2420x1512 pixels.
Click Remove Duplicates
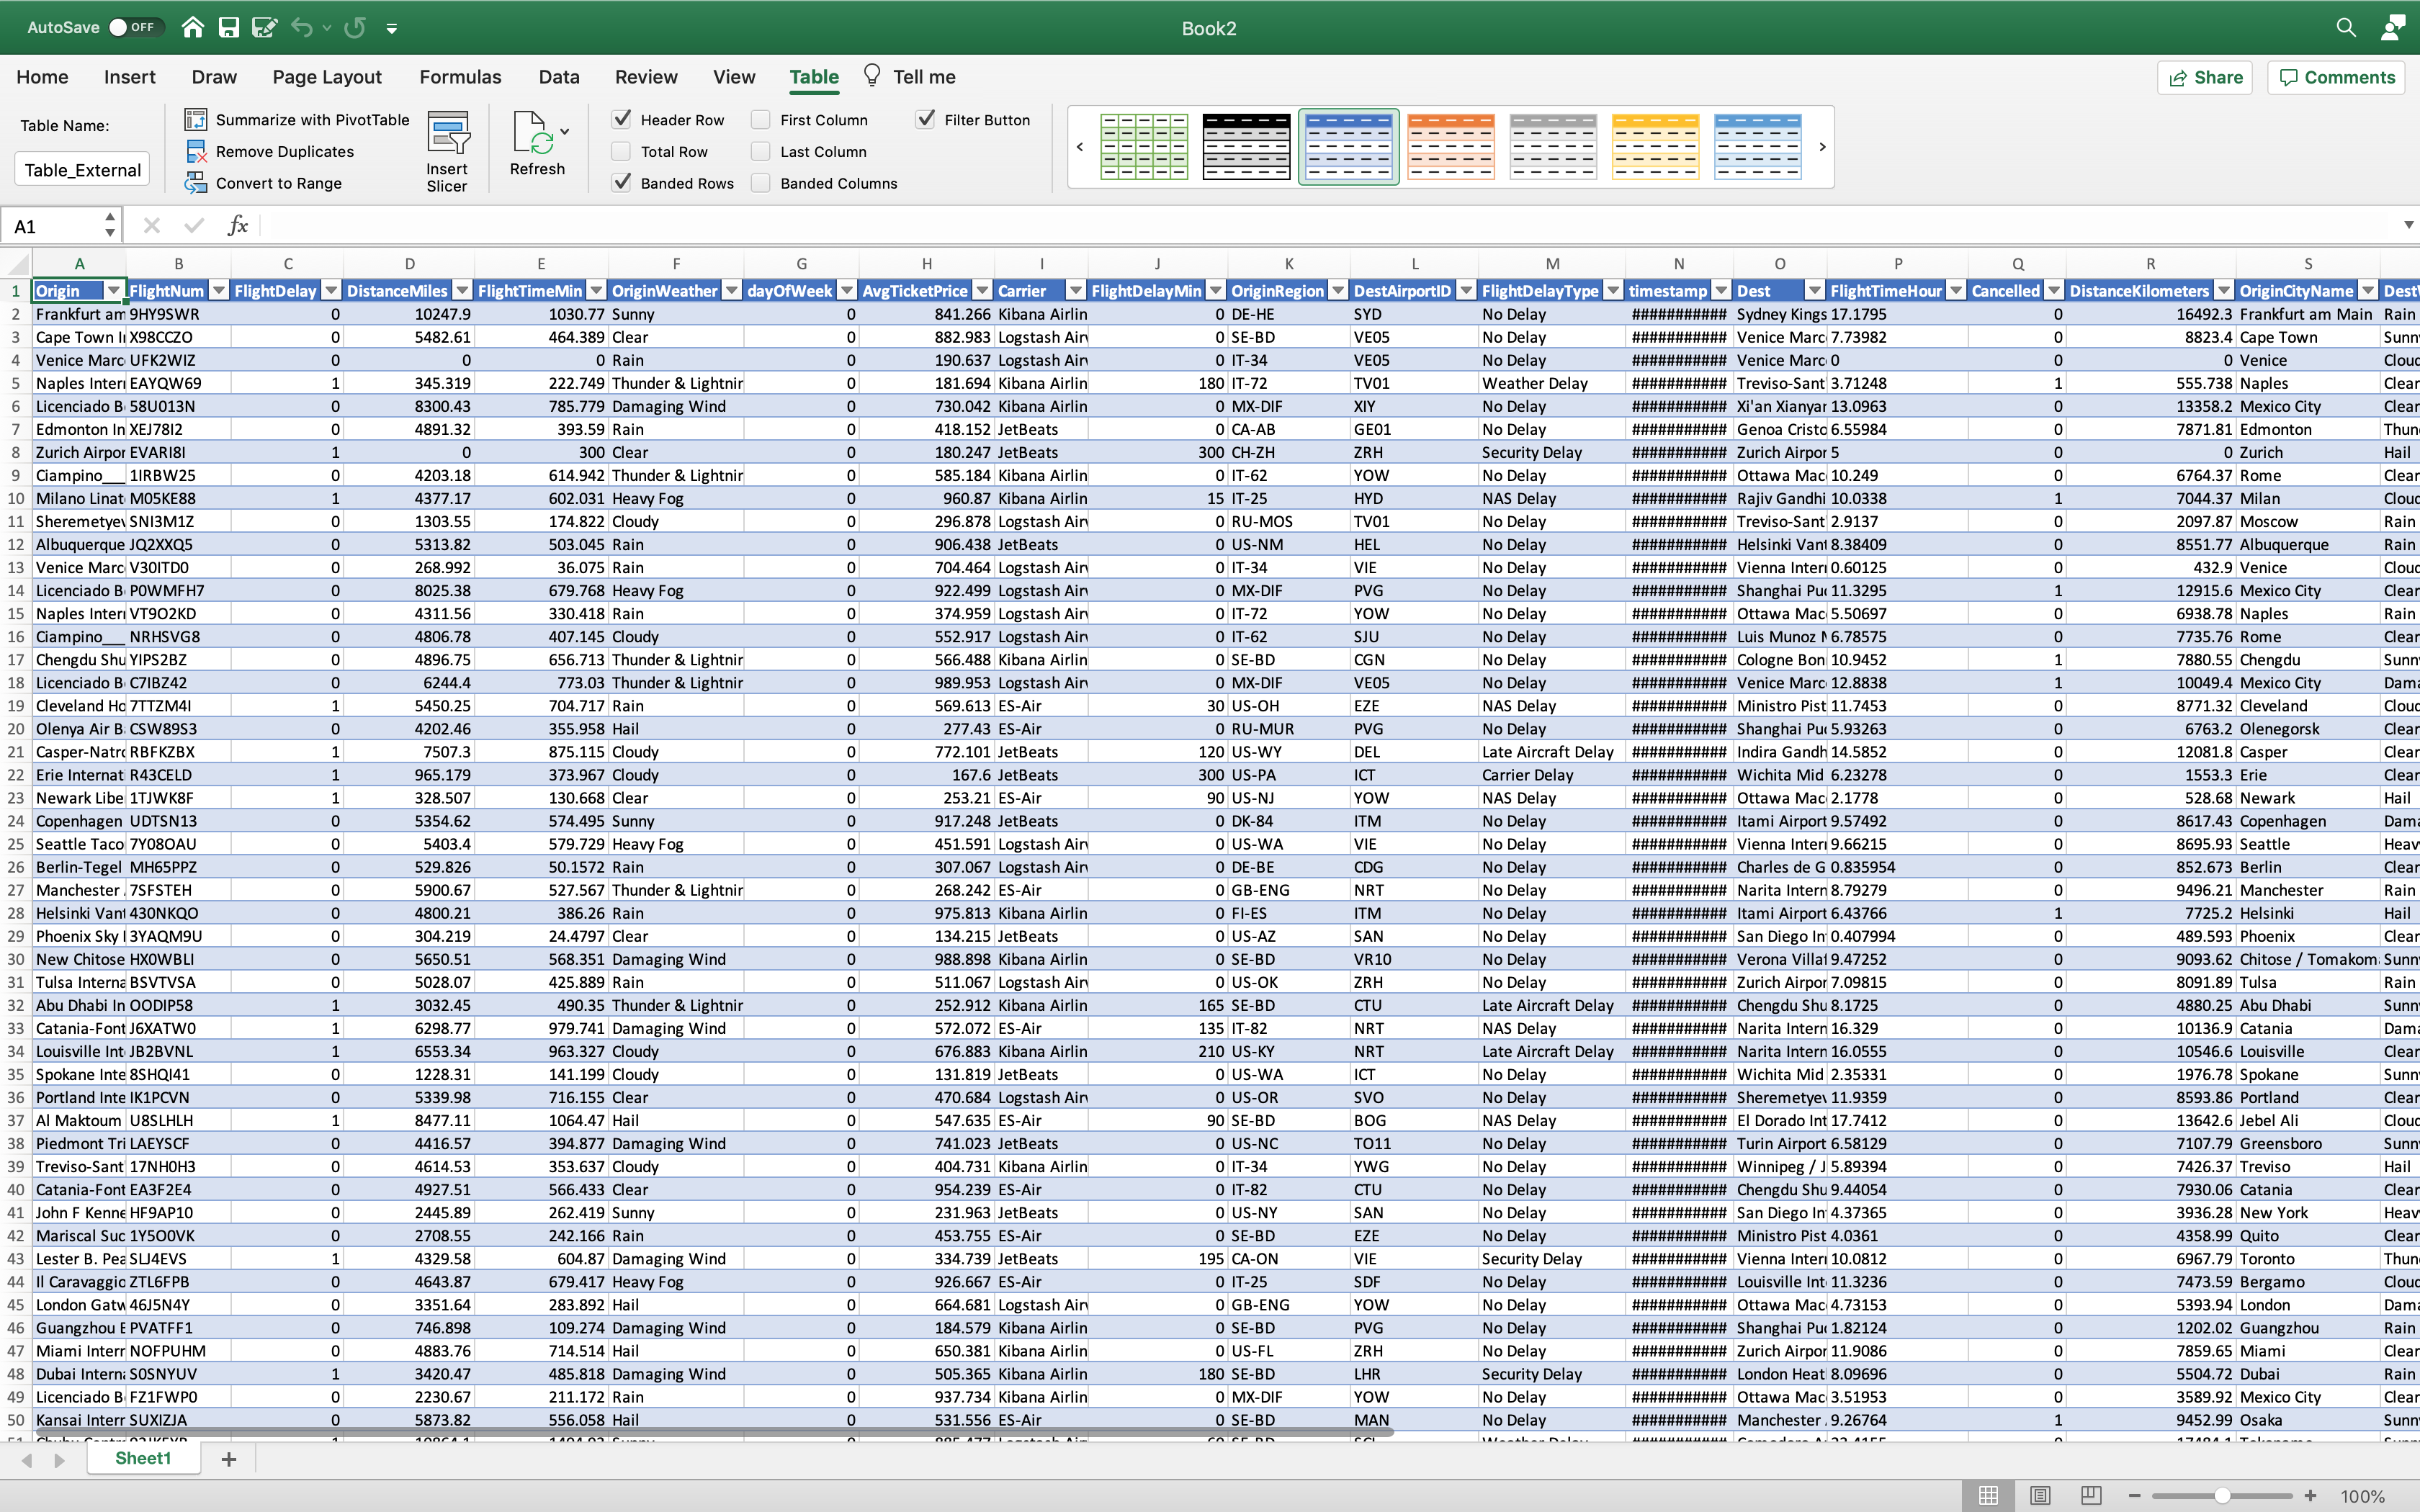(270, 152)
